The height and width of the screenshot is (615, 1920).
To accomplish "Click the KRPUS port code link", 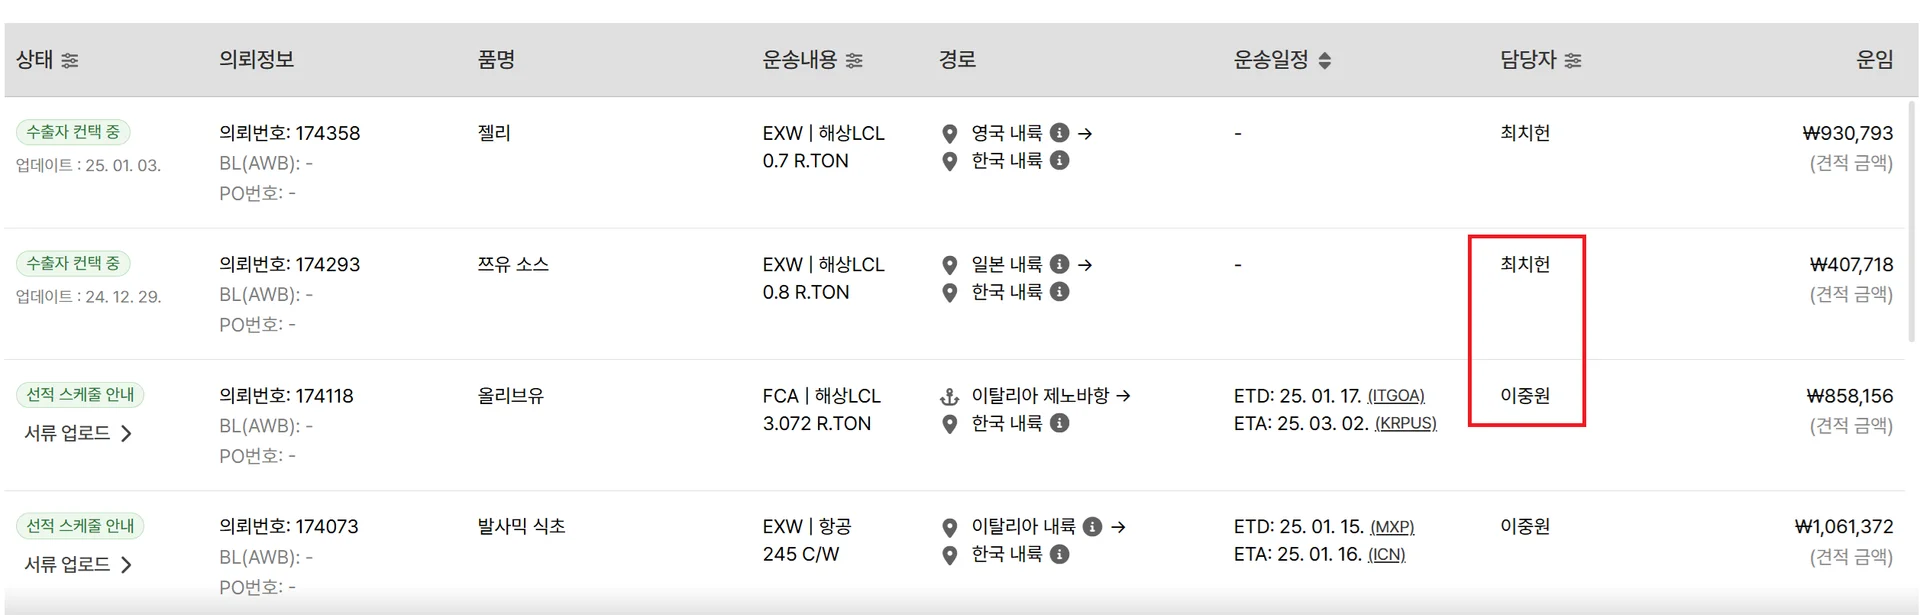I will point(1405,424).
